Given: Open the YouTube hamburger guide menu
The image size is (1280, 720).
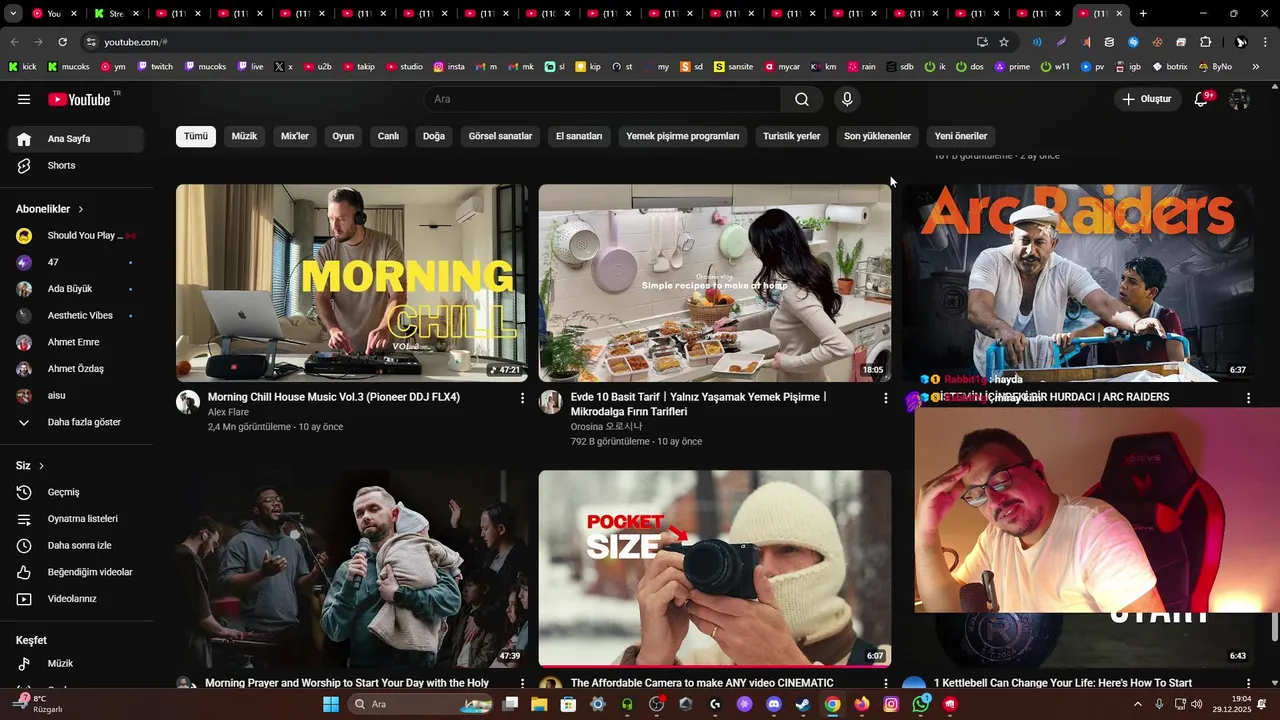Looking at the screenshot, I should click(x=24, y=99).
